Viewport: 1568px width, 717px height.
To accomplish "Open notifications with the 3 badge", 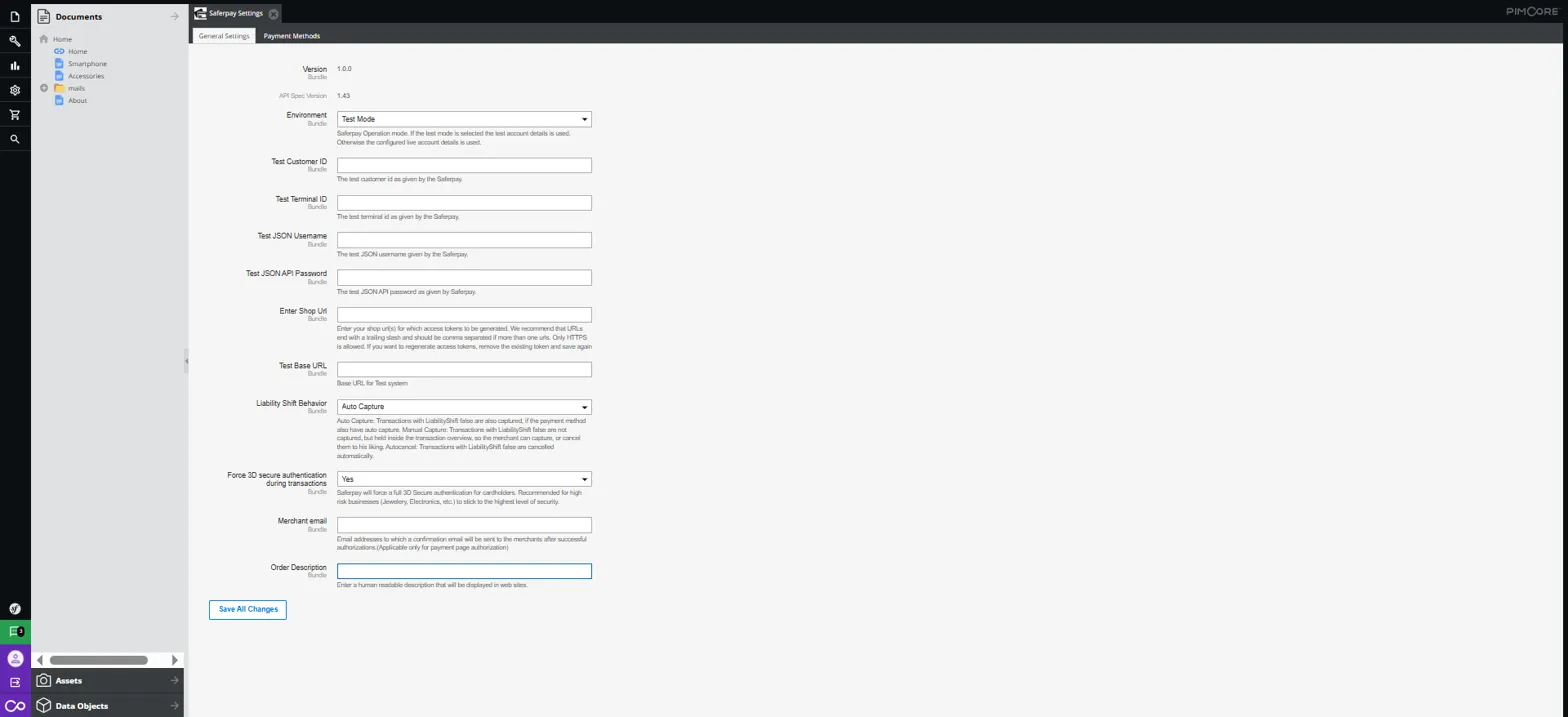I will pyautogui.click(x=15, y=632).
